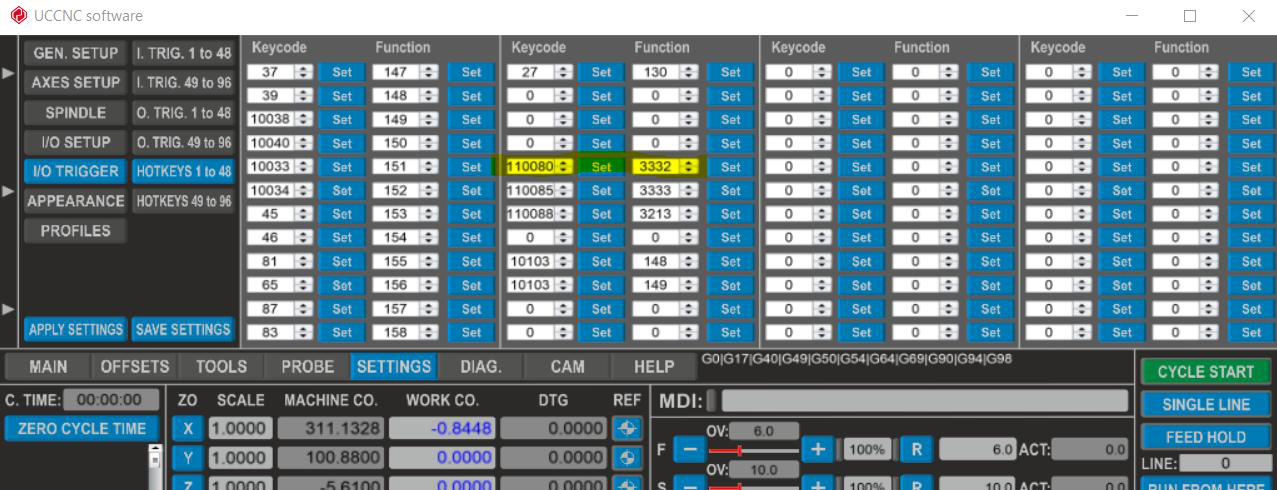This screenshot has height=490, width=1277.
Task: Click the FEED HOLD button
Action: pos(1206,437)
